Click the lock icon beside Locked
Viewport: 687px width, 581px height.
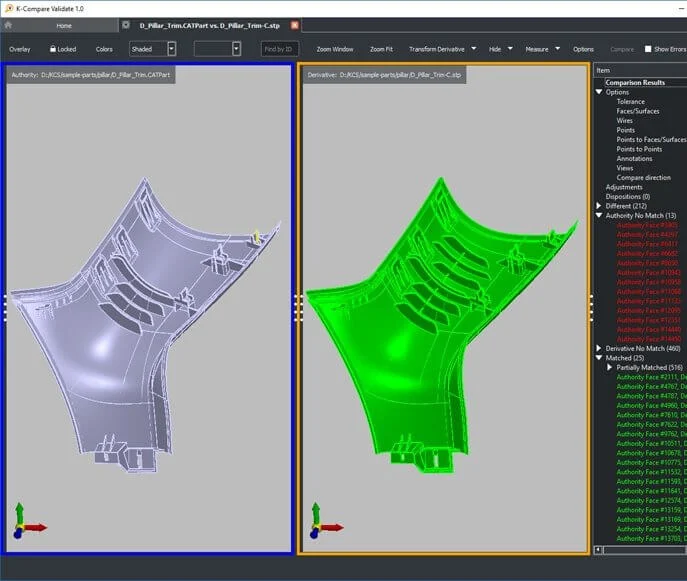click(x=53, y=48)
